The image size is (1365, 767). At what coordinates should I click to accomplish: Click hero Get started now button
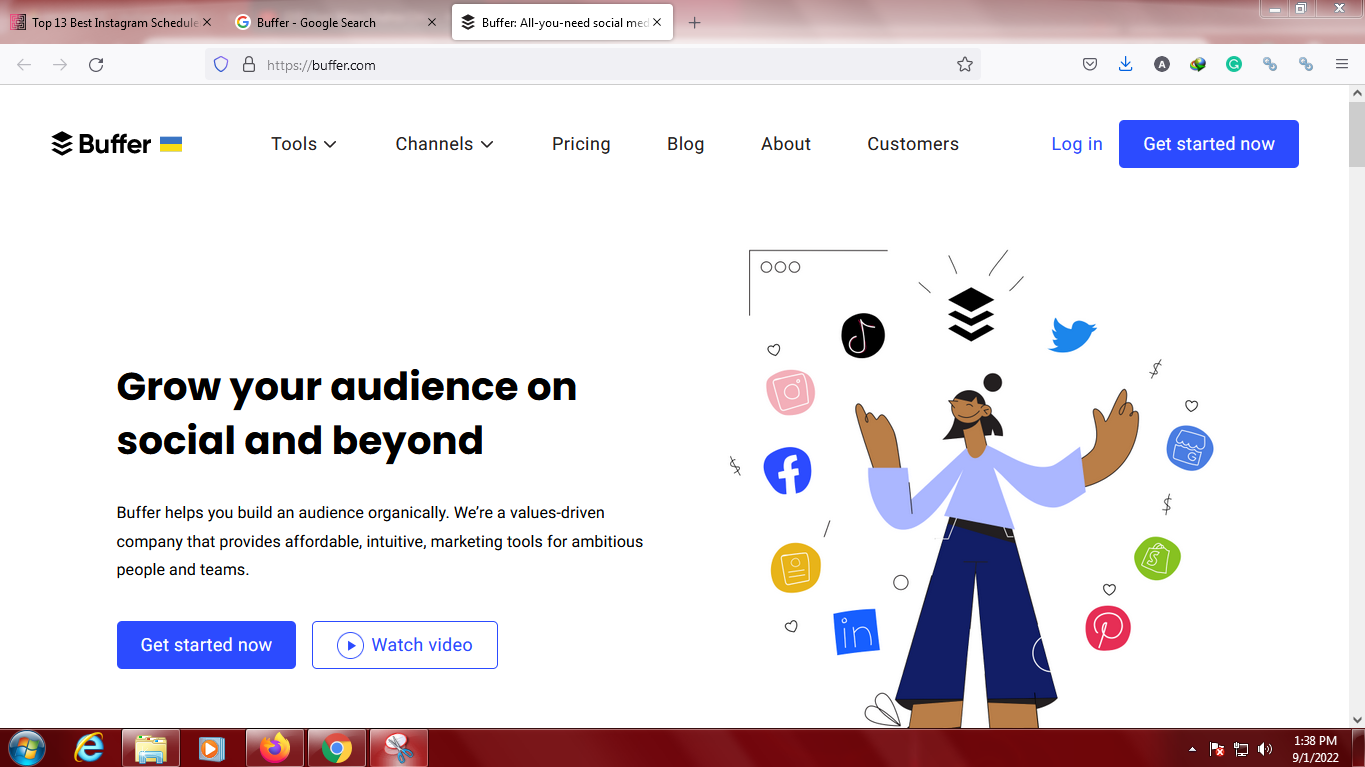206,645
